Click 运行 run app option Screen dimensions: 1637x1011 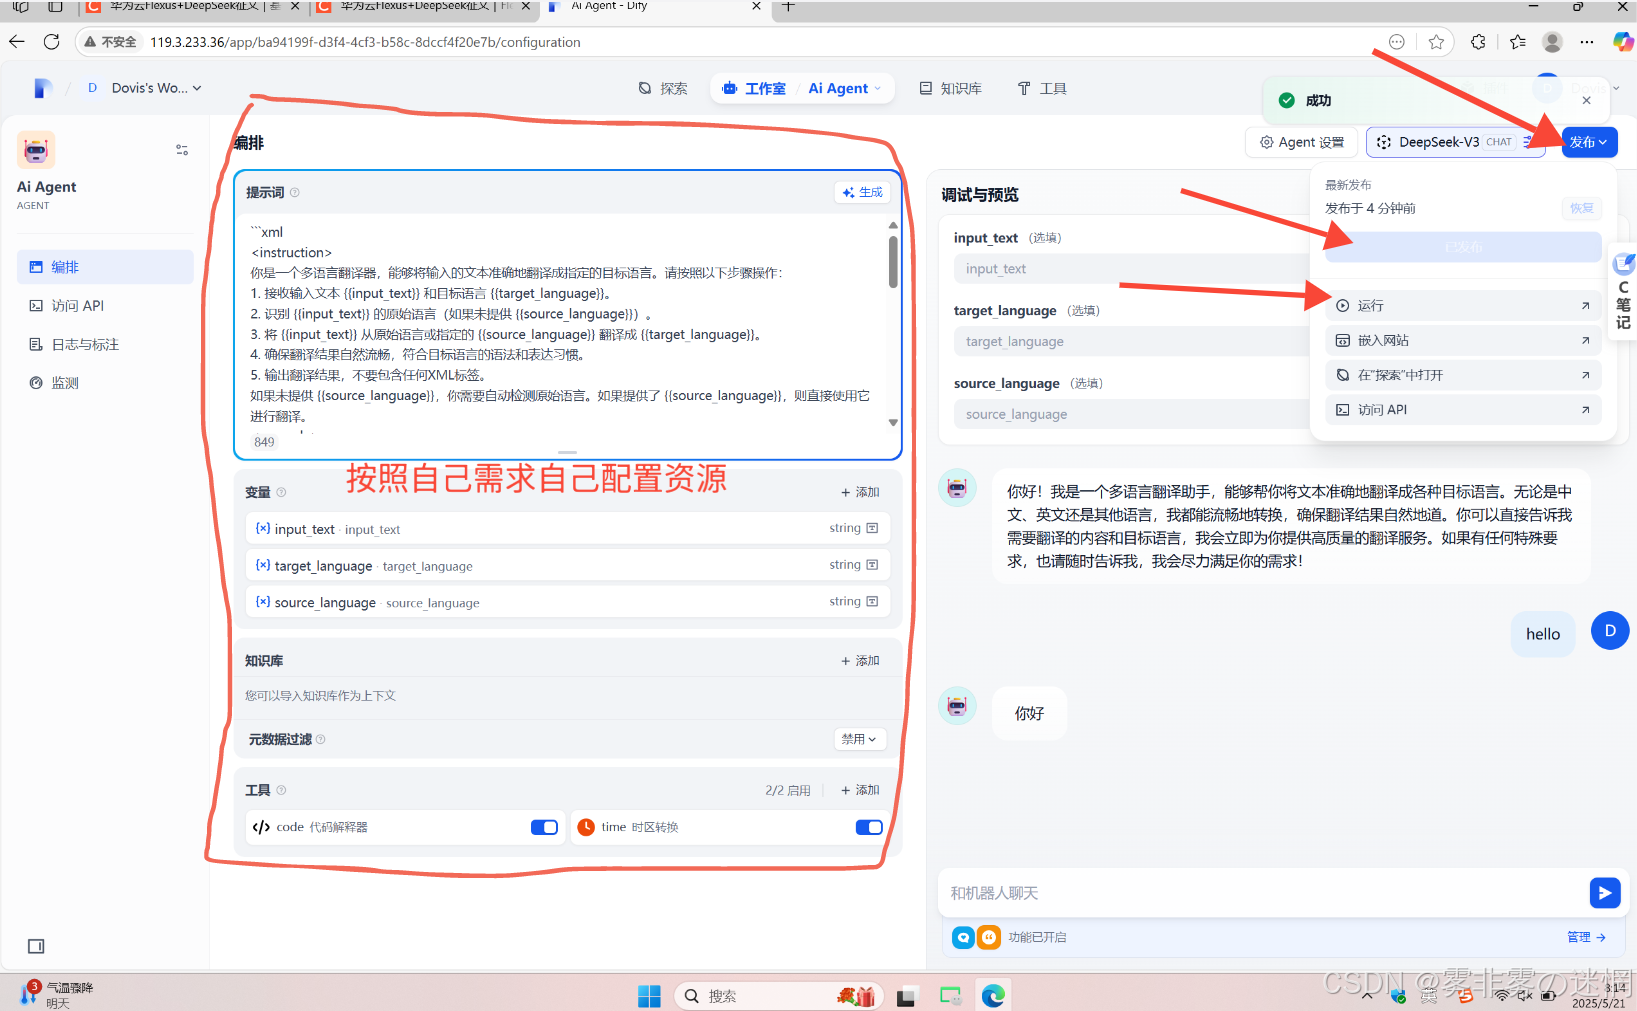click(x=1463, y=305)
